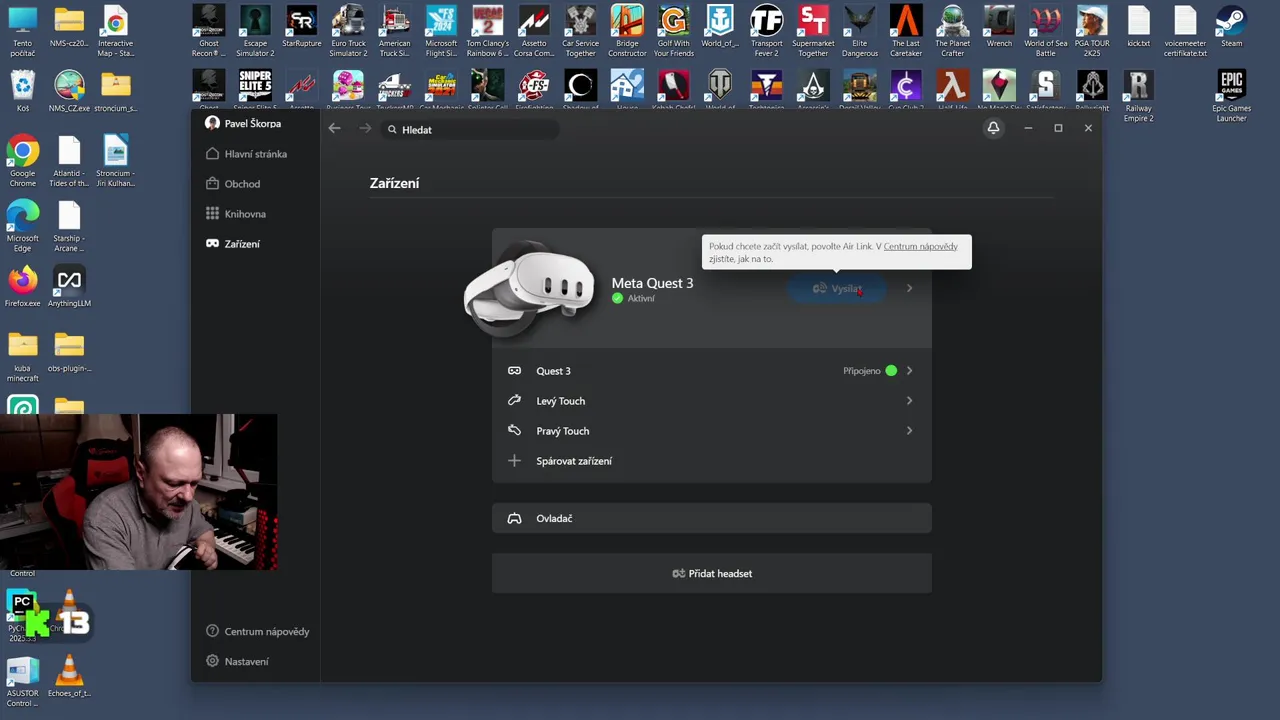Viewport: 1280px width, 720px height.
Task: Focus the Hledat search field
Action: (470, 130)
